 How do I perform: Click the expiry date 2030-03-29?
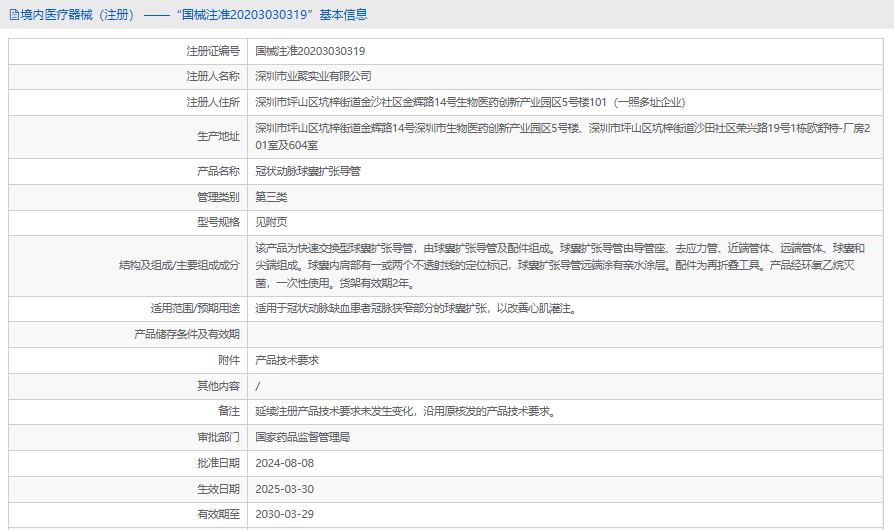[285, 514]
